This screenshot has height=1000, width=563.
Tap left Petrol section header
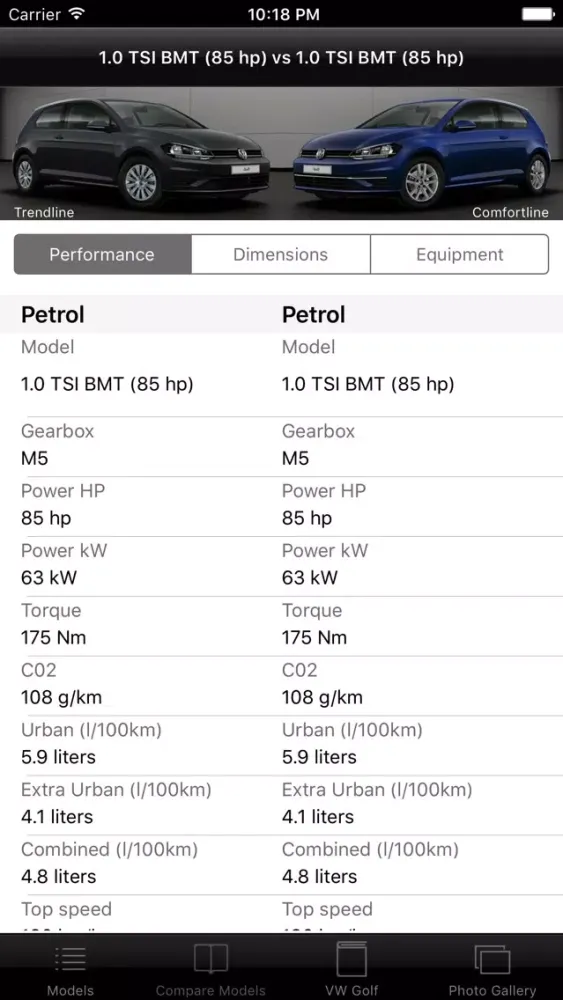(x=53, y=314)
